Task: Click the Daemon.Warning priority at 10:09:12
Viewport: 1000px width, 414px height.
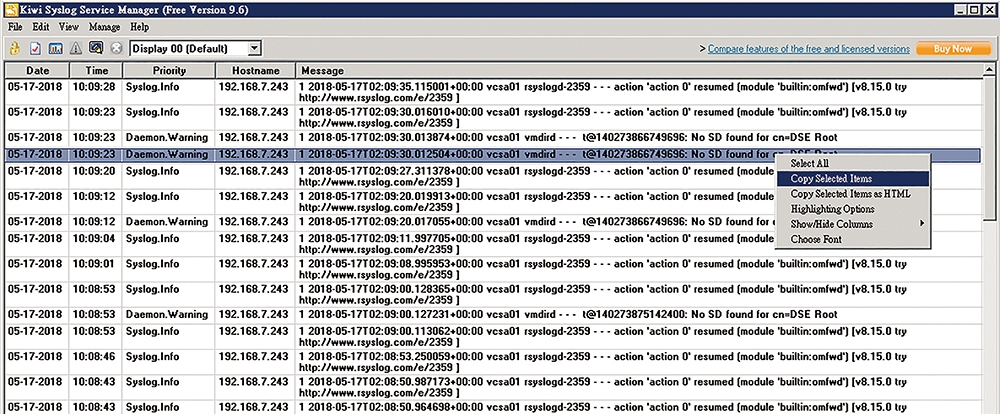Action: point(167,221)
